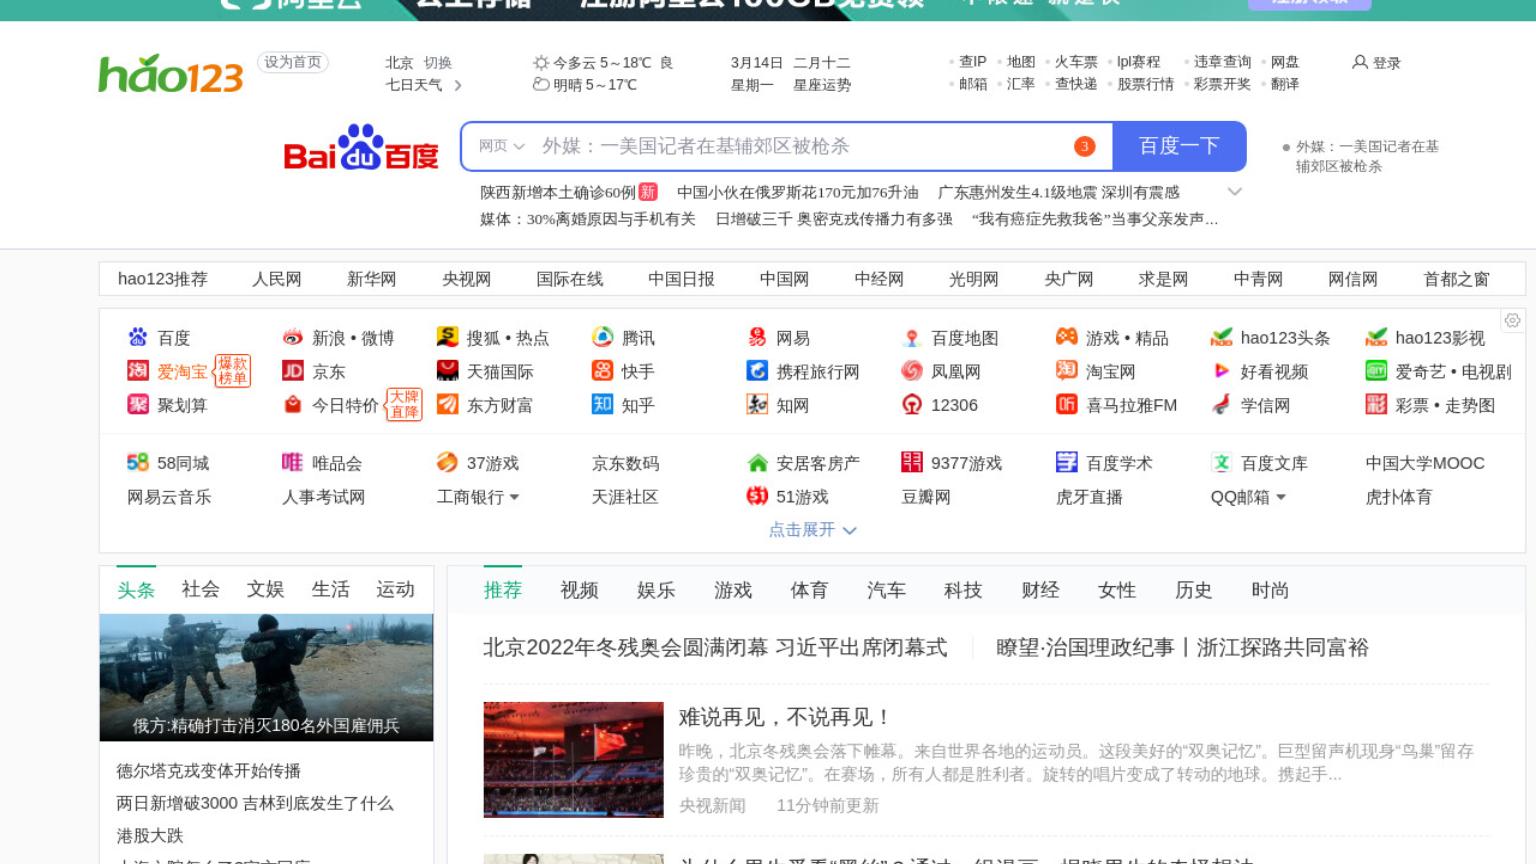Image resolution: width=1536 pixels, height=864 pixels.
Task: Select the 财经 feed tab
Action: pyautogui.click(x=1040, y=590)
